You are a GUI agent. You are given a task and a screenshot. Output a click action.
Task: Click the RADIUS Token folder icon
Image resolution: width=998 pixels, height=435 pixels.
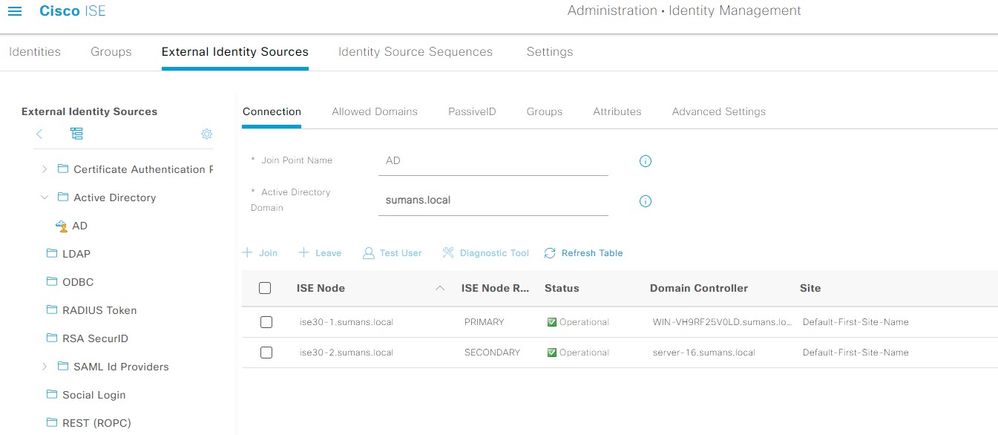52,310
